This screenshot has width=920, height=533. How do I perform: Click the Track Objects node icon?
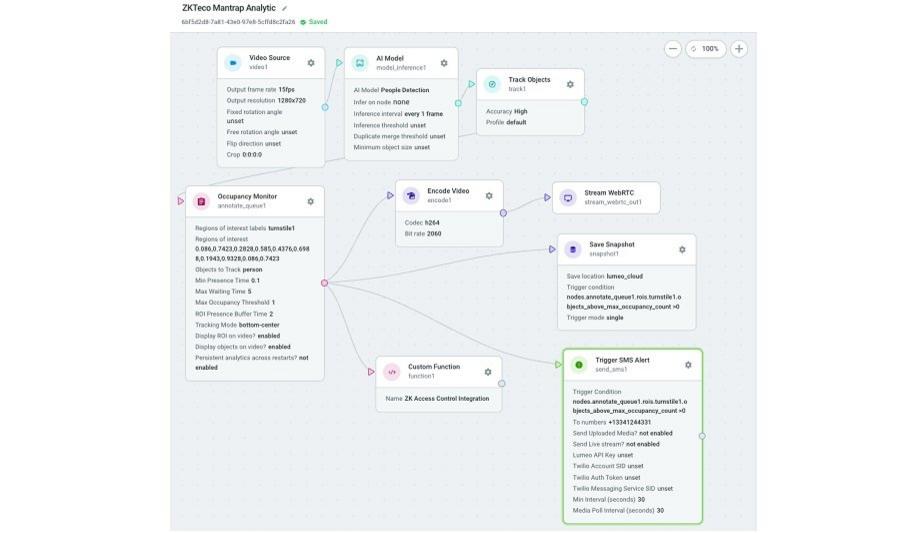click(492, 84)
